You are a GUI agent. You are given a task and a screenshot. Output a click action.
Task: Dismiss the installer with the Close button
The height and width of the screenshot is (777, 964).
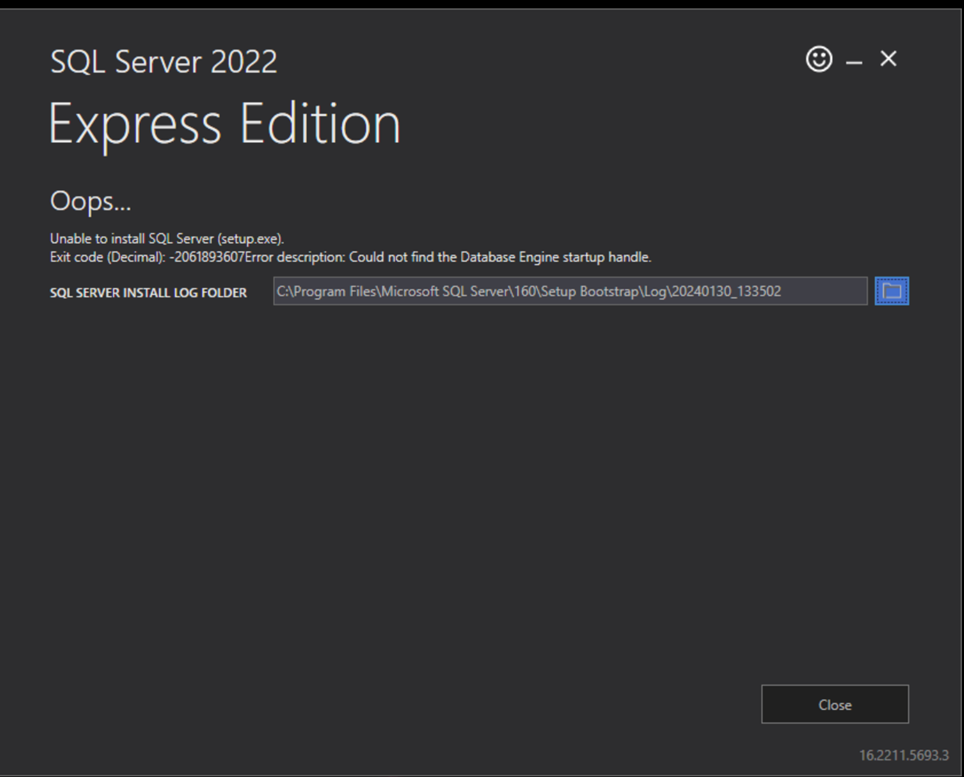[835, 704]
